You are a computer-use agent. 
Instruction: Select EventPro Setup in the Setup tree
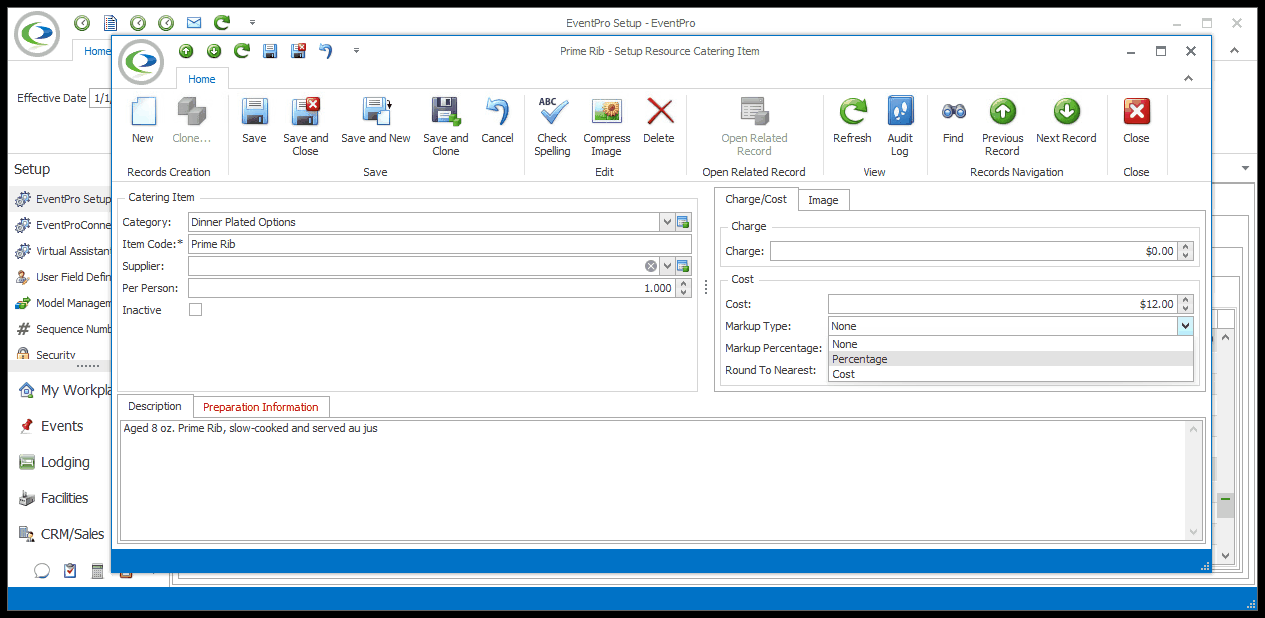point(62,199)
